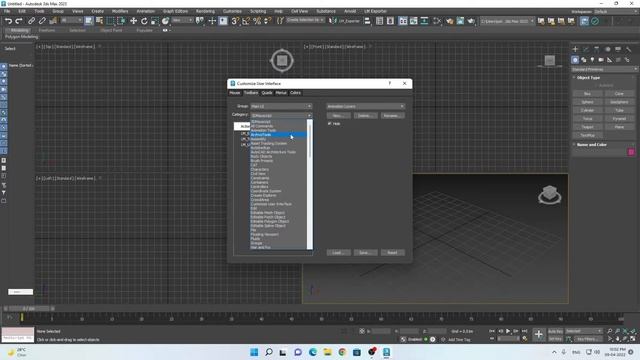640x360 pixels.
Task: Open the Toggle Scene Explorer icon
Action: [x=380, y=21]
